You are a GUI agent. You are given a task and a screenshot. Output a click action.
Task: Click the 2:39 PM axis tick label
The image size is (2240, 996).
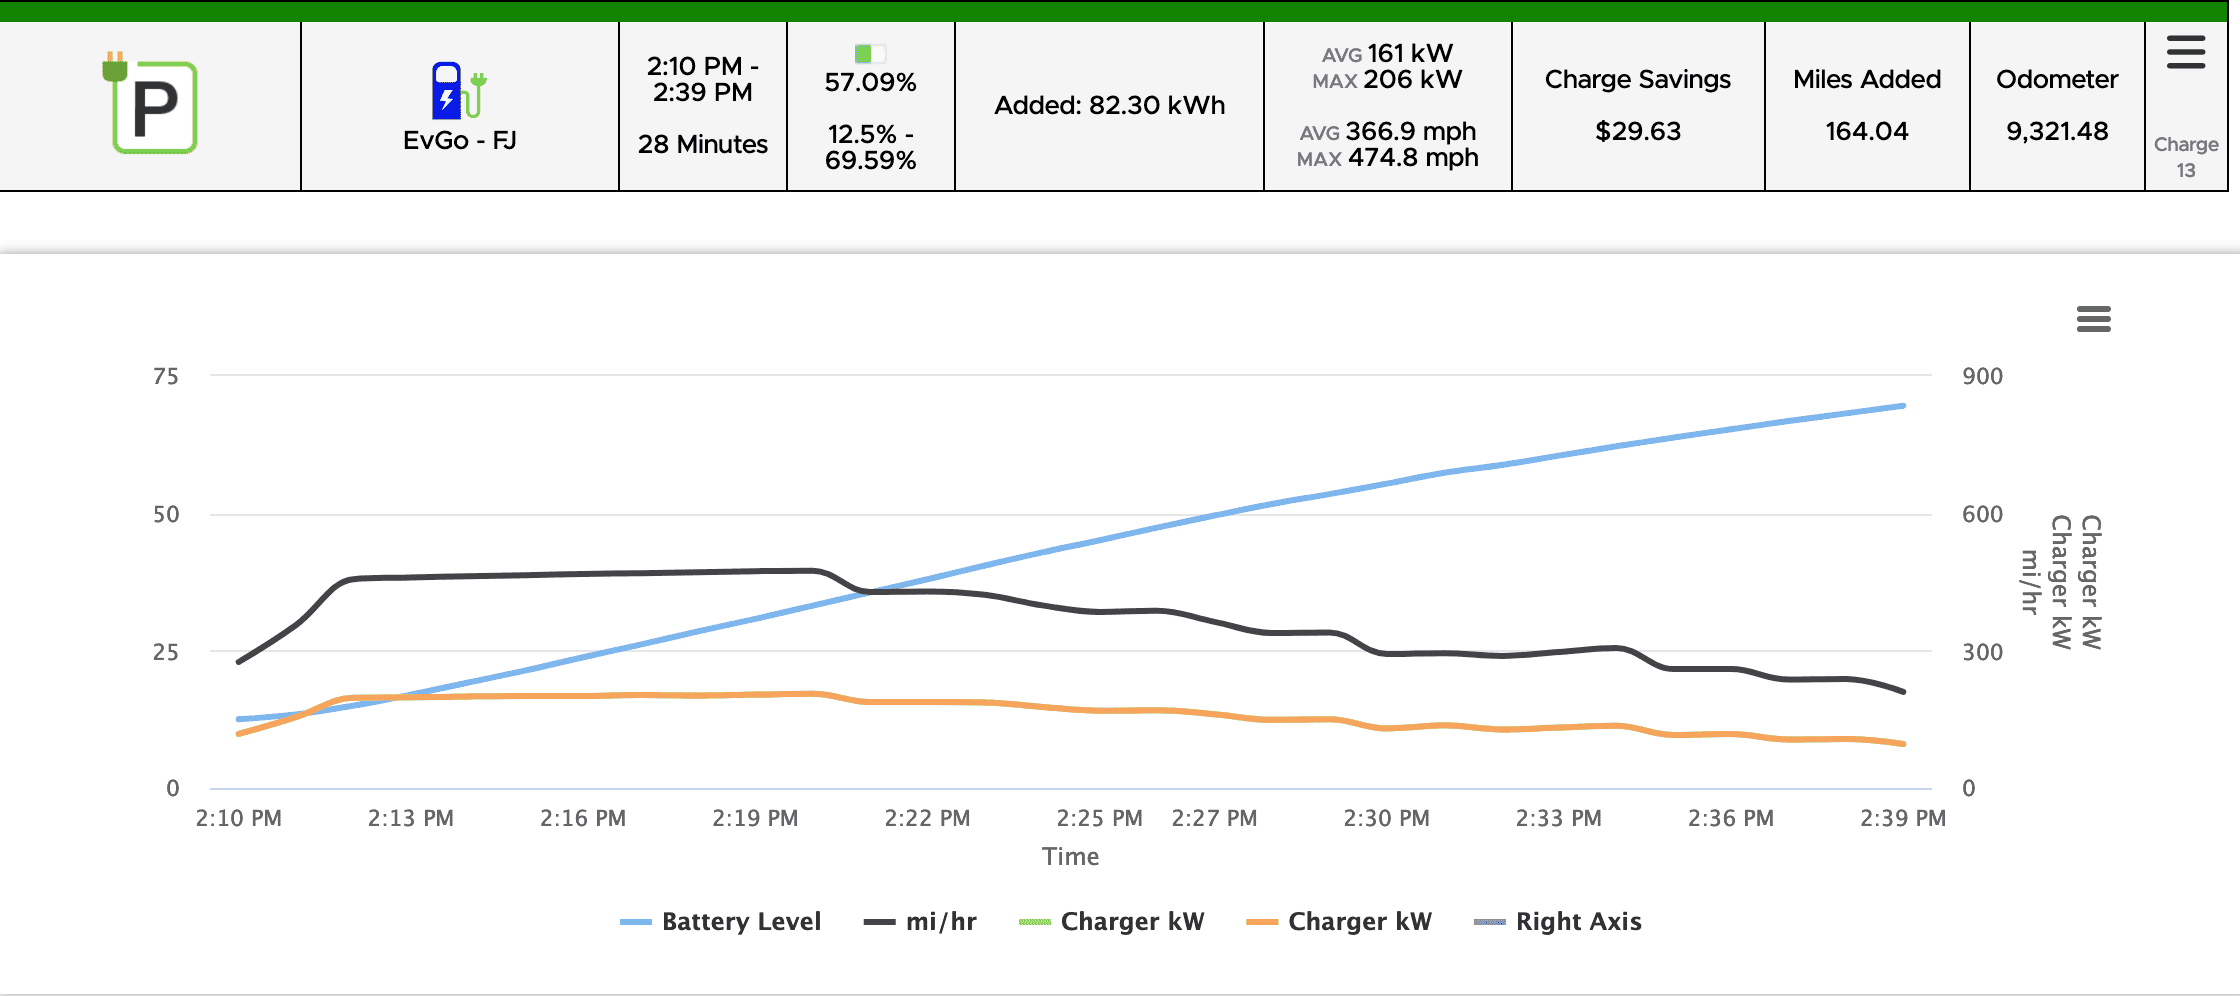(x=1902, y=818)
